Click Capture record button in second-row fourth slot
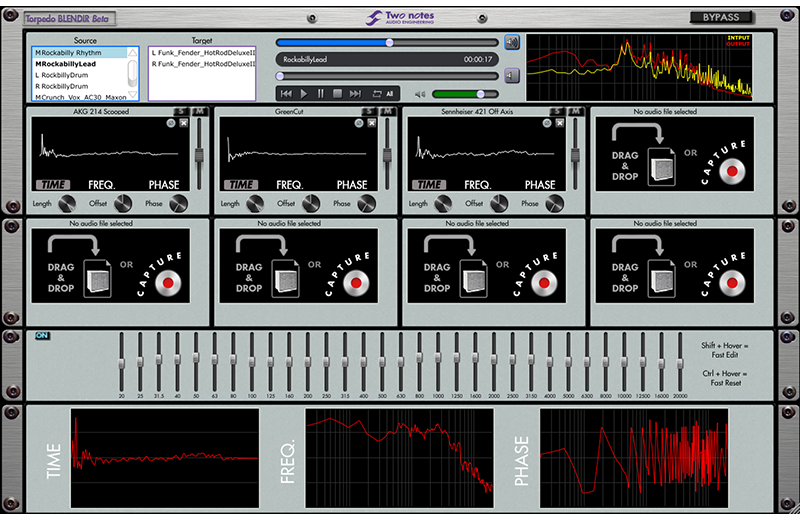The width and height of the screenshot is (800, 520). 732,283
